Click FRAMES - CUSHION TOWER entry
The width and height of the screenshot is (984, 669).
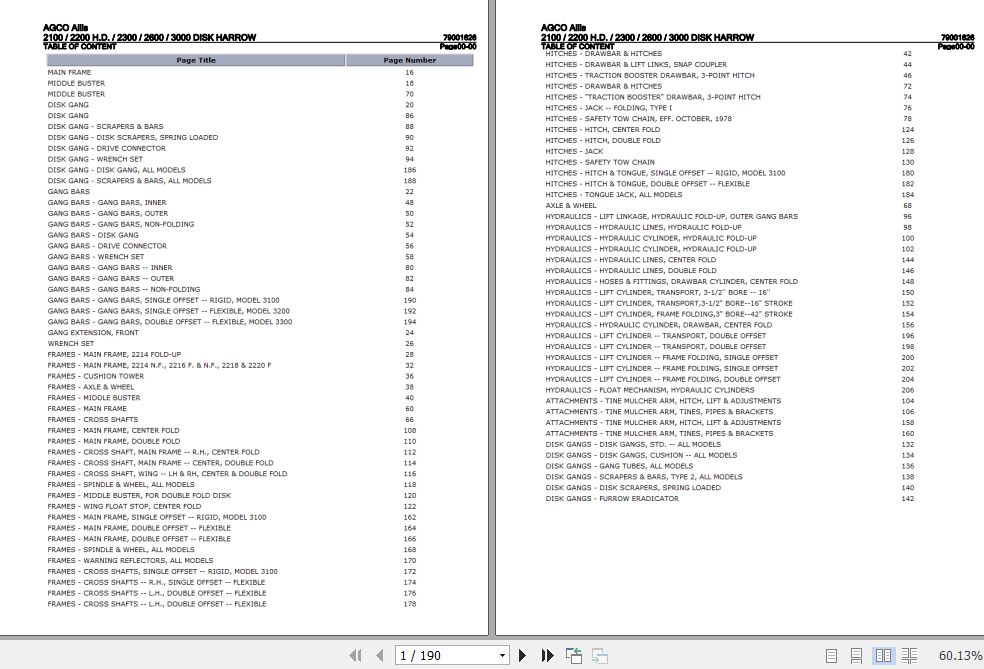[x=95, y=377]
